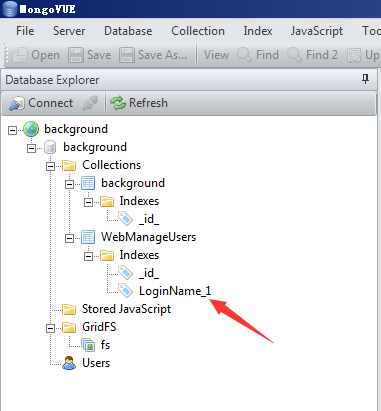The width and height of the screenshot is (381, 411).
Task: Click Indexes folder icon under WebManageUsers
Action: (x=107, y=255)
